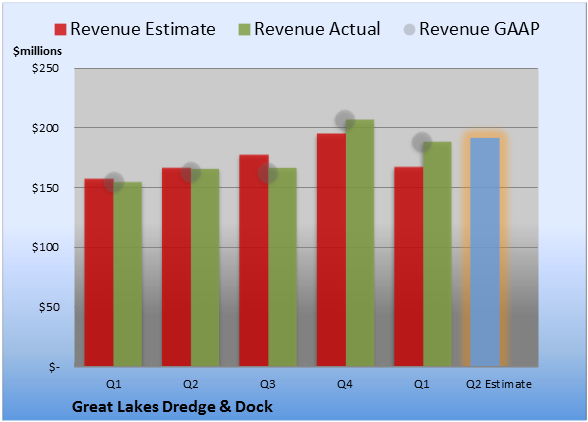
Task: Click the Q2 green actual bar
Action: 205,267
